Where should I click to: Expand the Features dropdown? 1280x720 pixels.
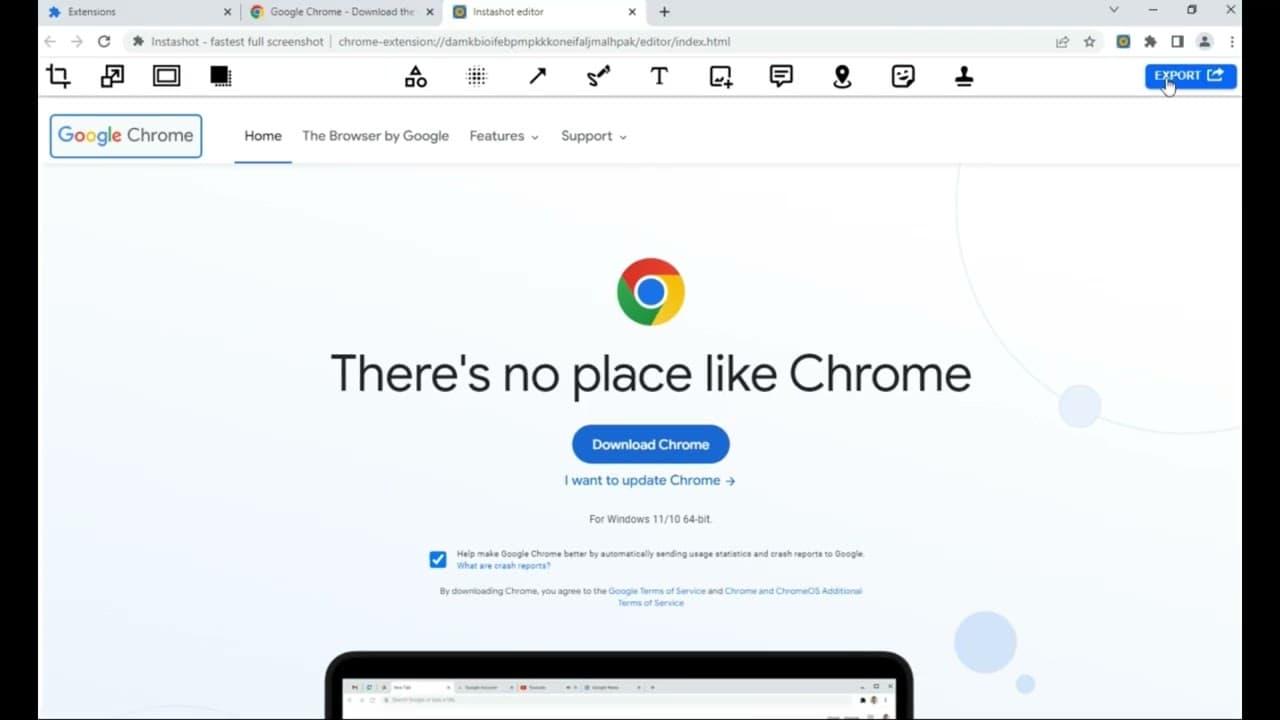click(x=504, y=136)
